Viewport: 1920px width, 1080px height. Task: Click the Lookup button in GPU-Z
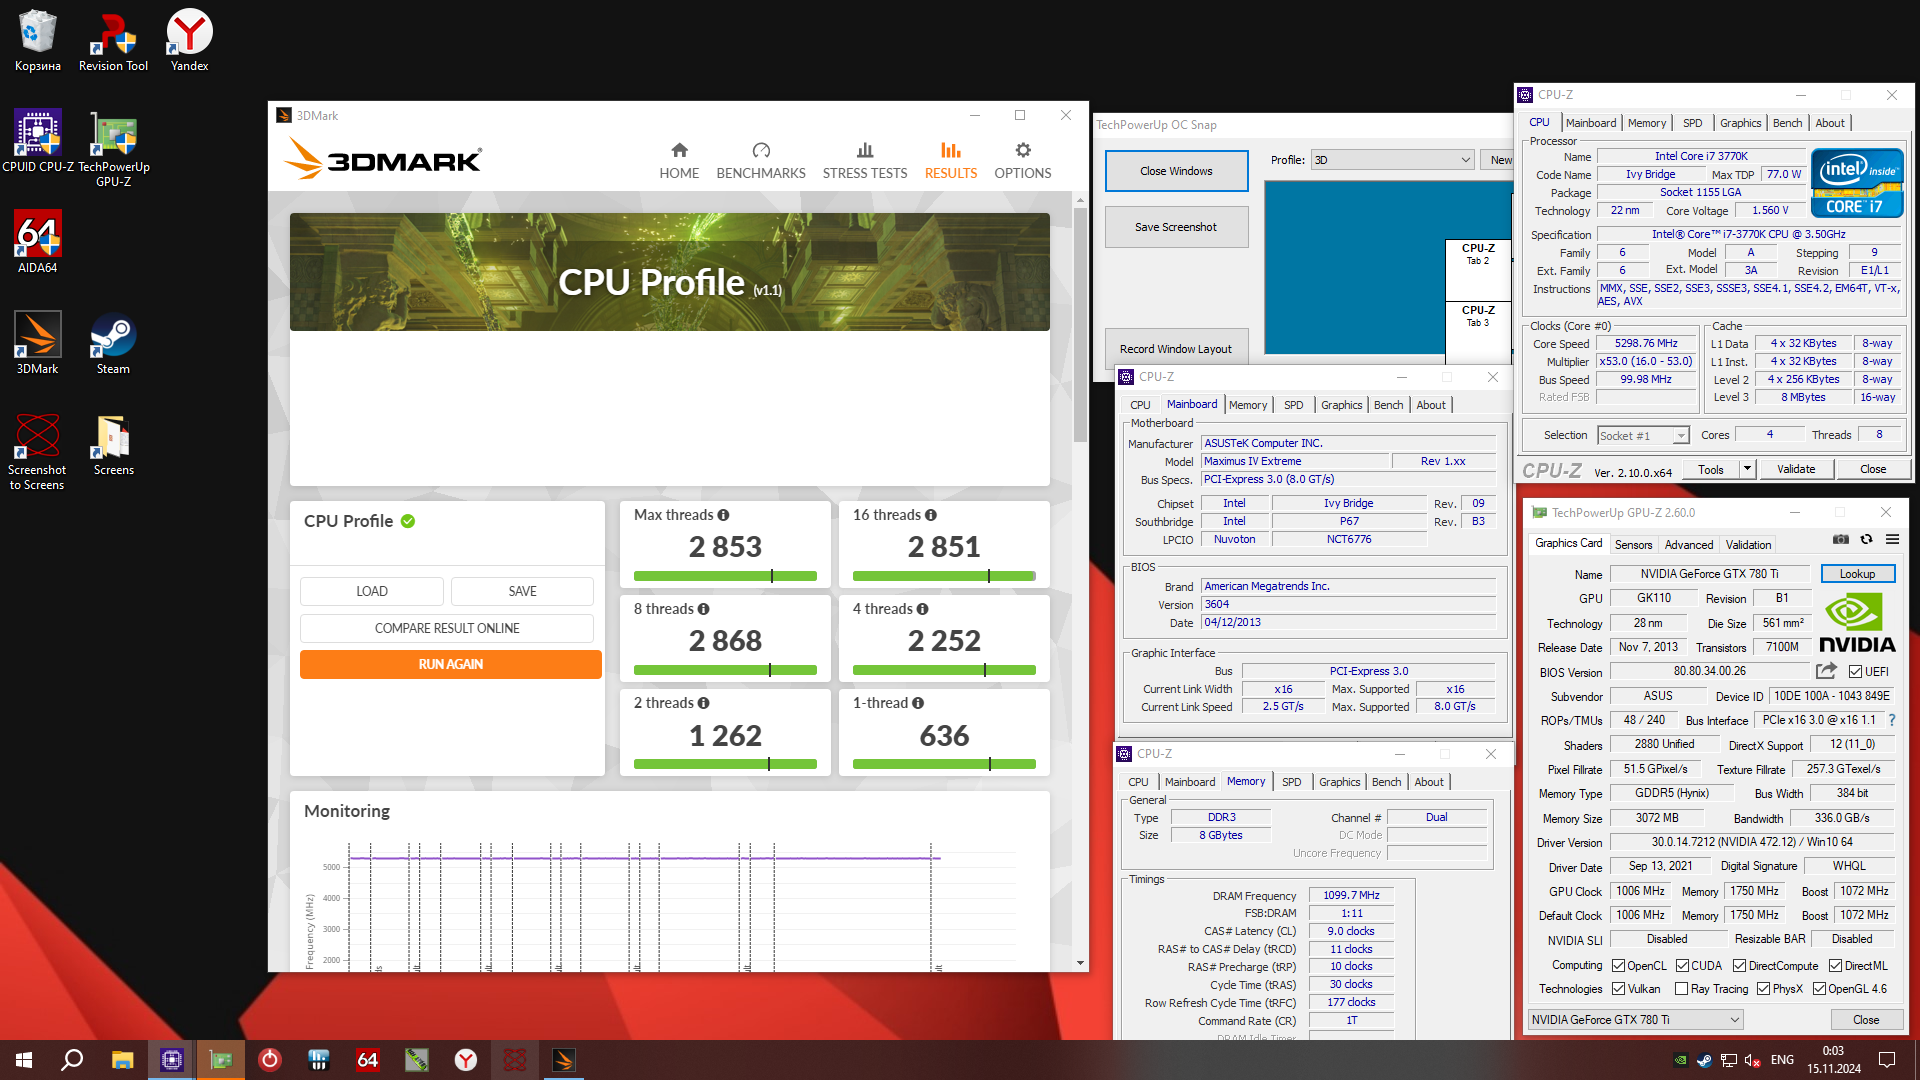tap(1857, 574)
